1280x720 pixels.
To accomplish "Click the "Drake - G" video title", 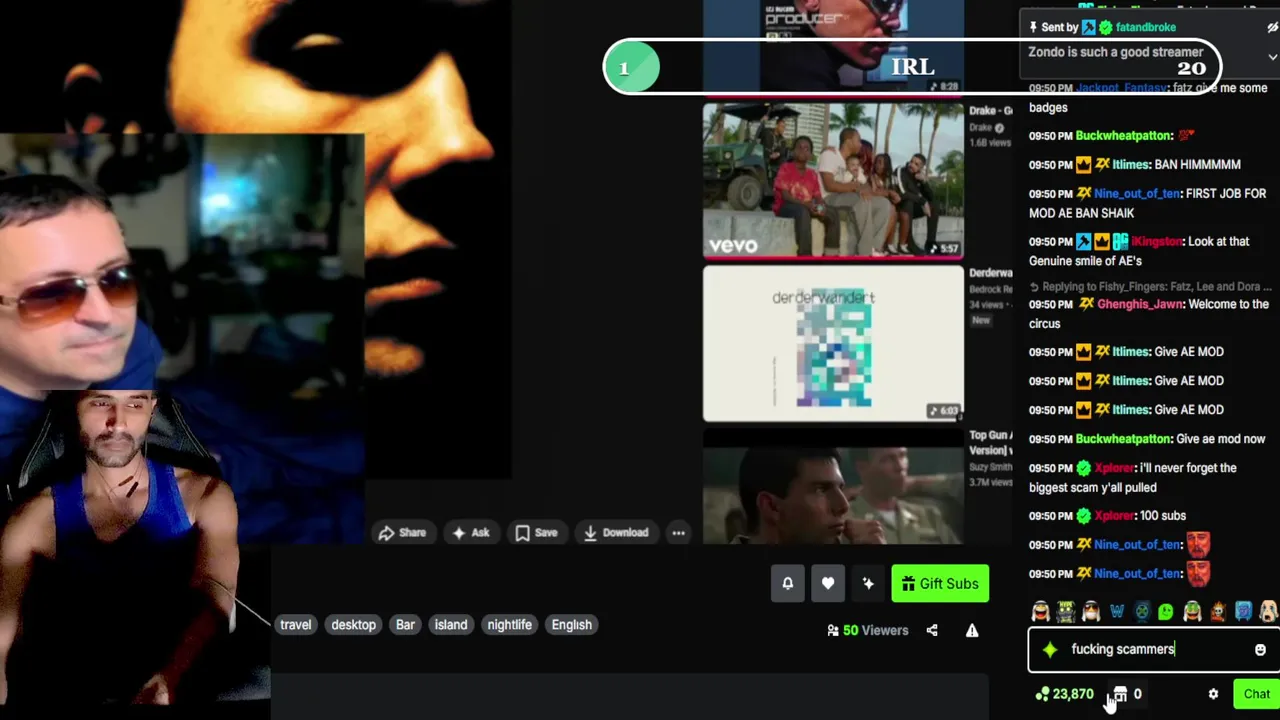I will (x=990, y=111).
